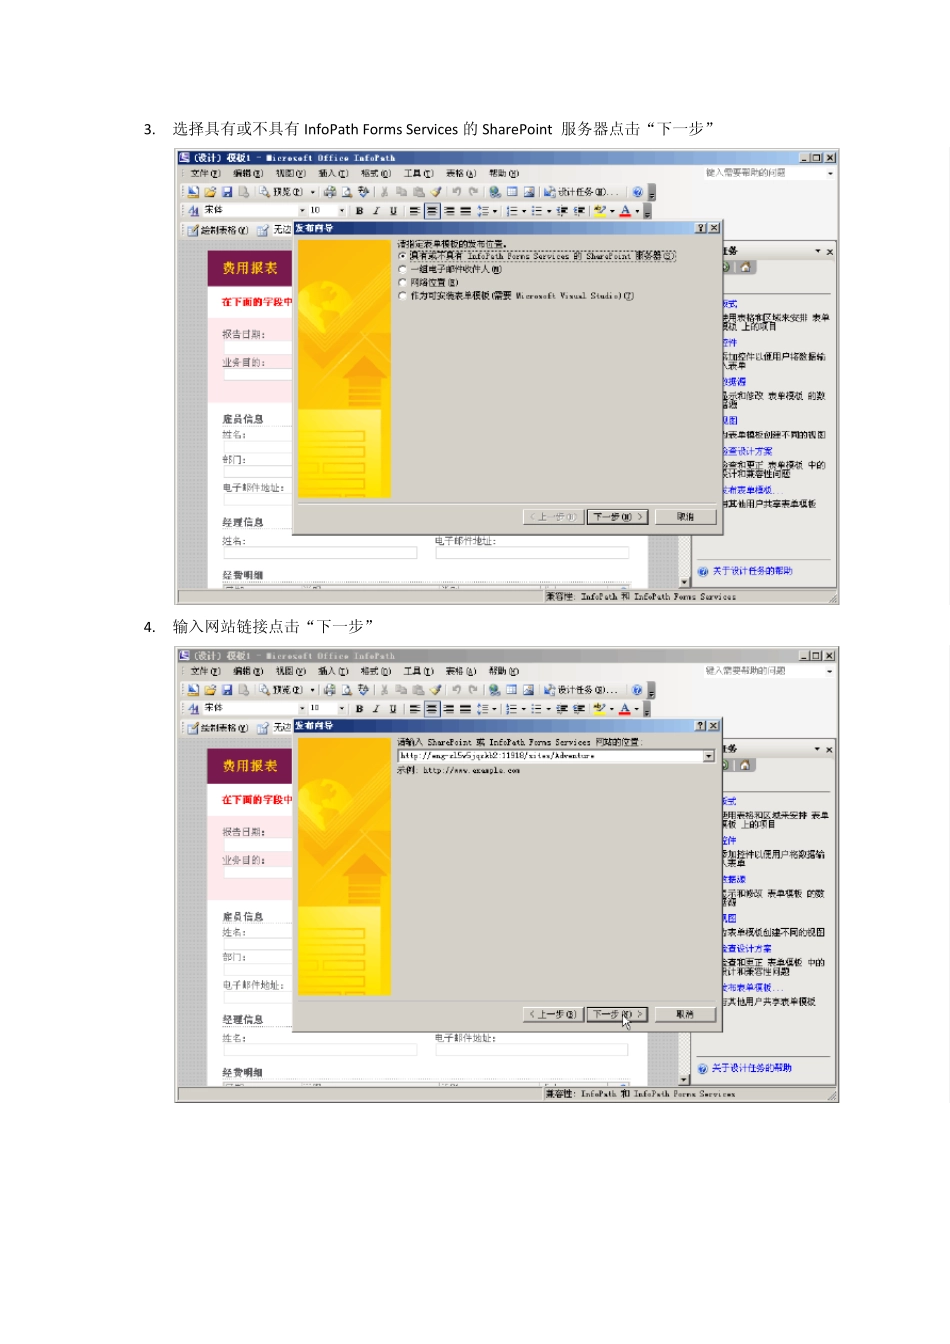Open font color arrow in lower screenshot
The image size is (950, 1344).
tap(638, 709)
